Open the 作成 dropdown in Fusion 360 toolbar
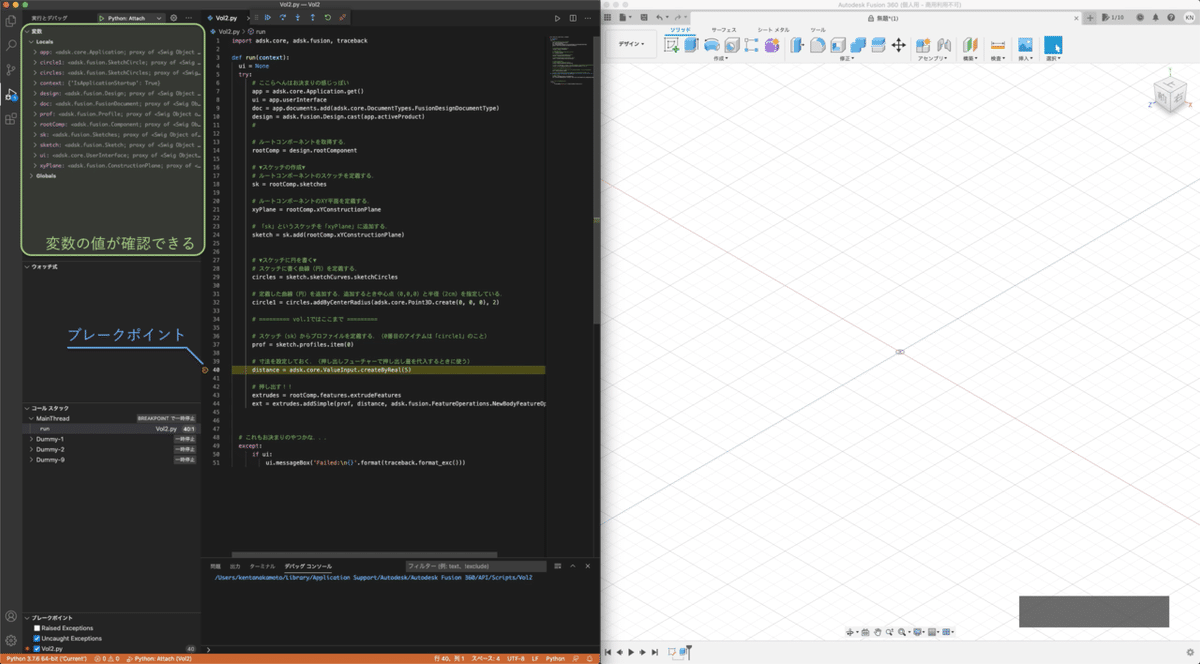The width and height of the screenshot is (1200, 664). 719,58
